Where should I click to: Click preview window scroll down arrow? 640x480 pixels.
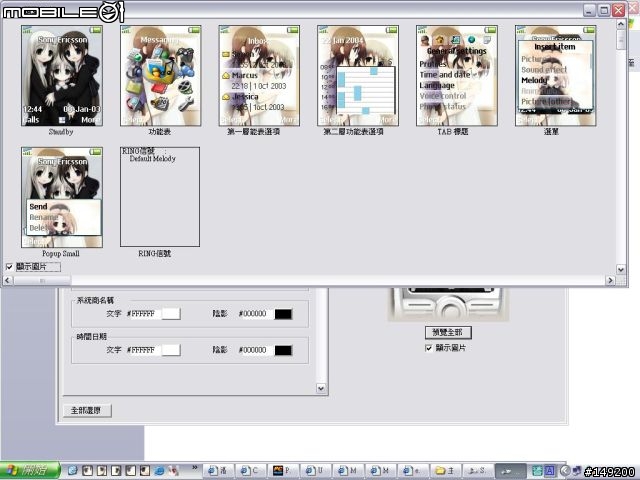click(x=621, y=269)
